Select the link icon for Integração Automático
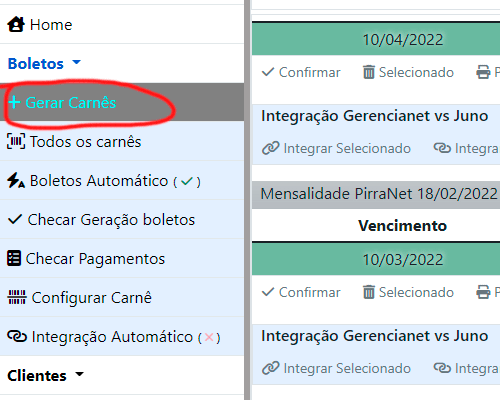 [17, 336]
